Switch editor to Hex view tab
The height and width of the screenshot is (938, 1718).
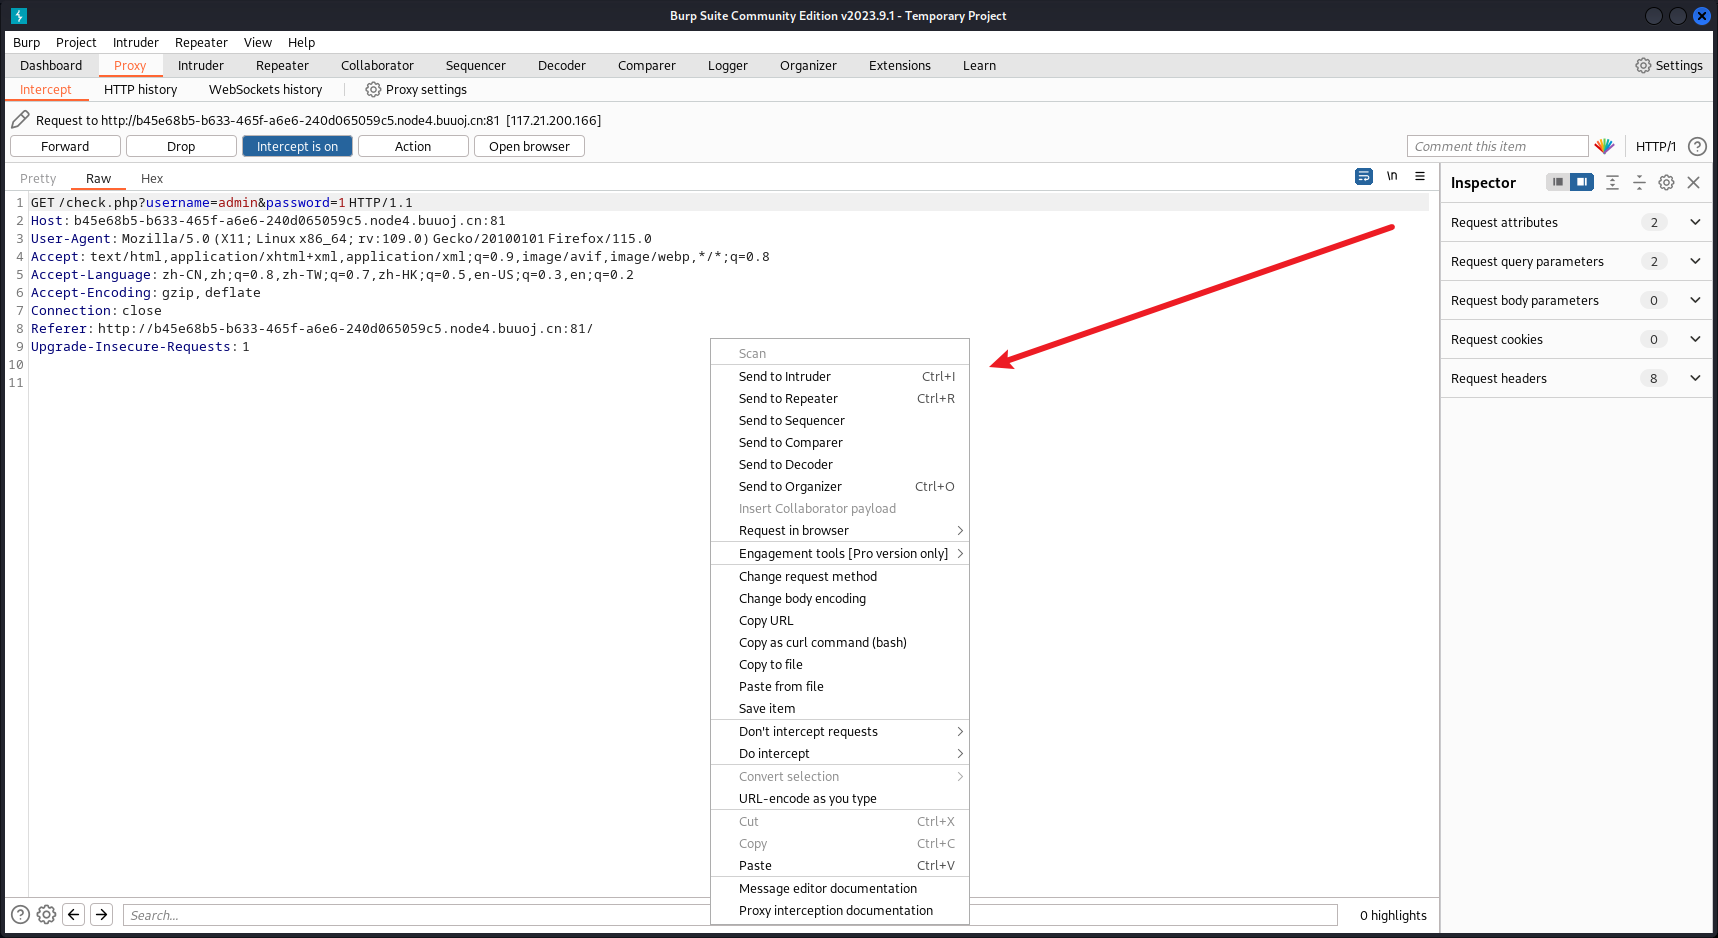point(152,178)
